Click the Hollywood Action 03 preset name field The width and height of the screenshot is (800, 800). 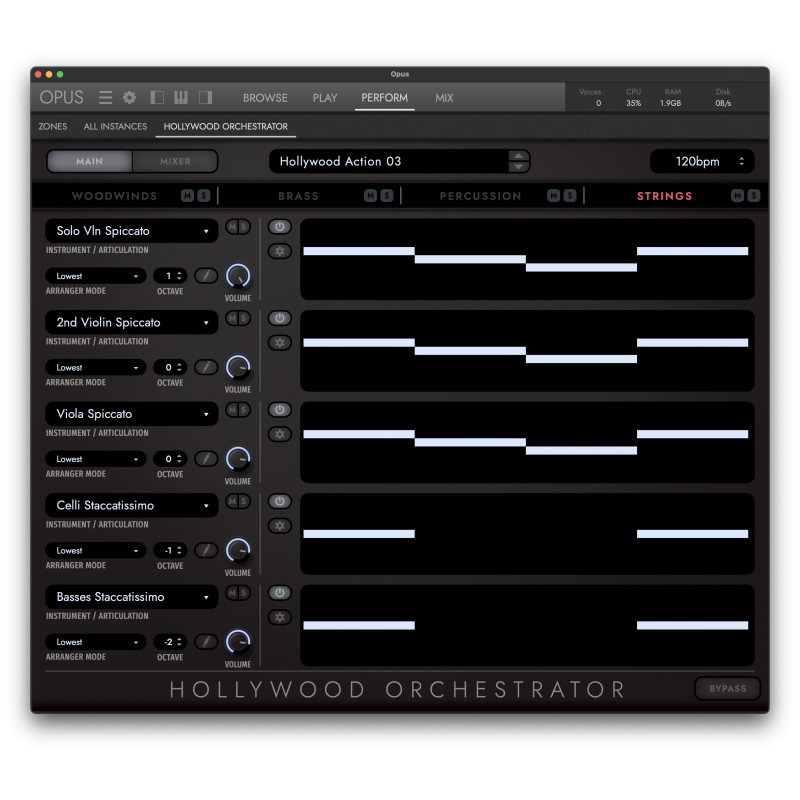tap(390, 162)
